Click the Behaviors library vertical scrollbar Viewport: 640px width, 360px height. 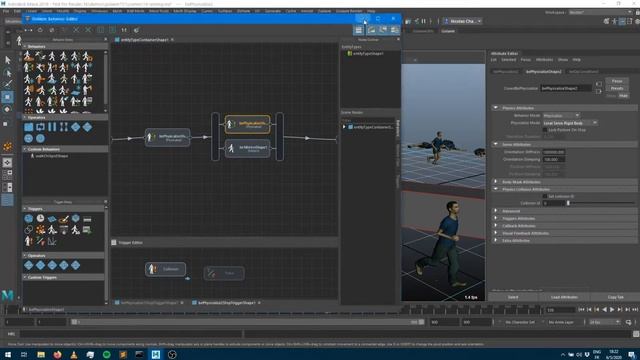click(x=106, y=80)
